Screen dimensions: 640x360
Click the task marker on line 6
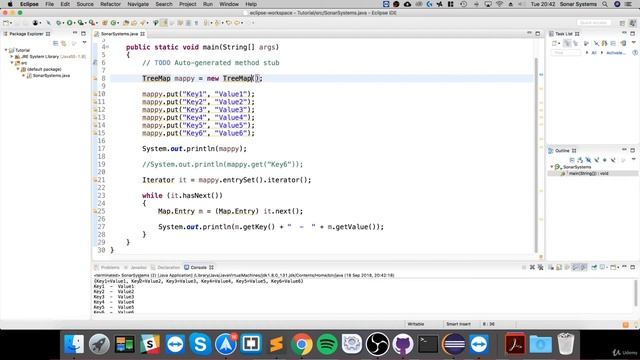pos(95,62)
